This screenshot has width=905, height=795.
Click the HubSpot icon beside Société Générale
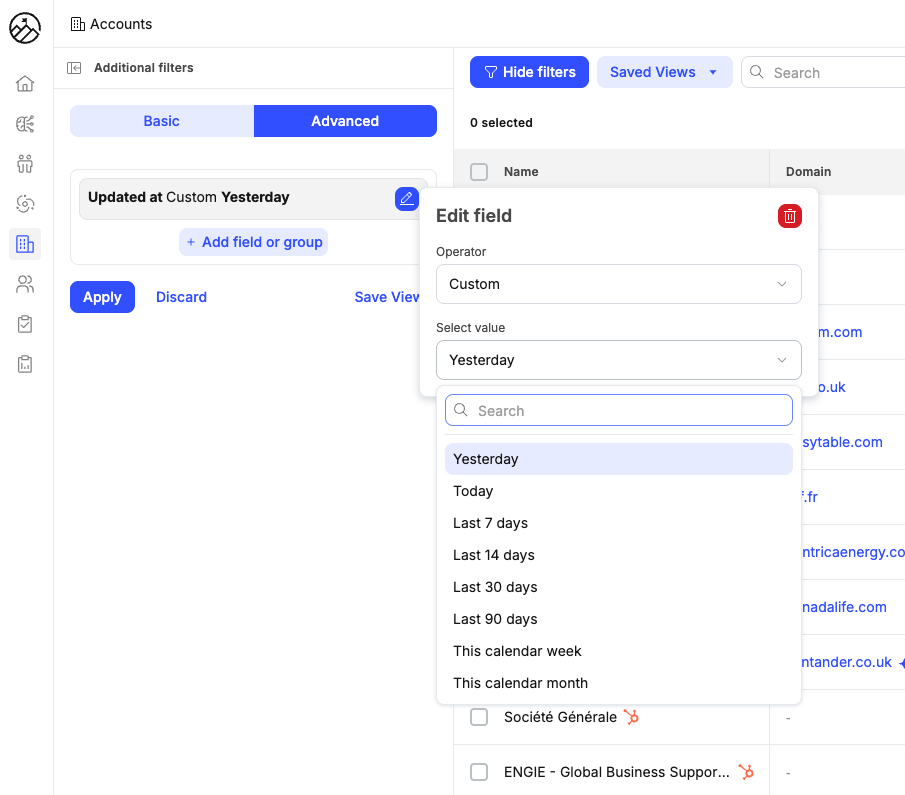(631, 717)
